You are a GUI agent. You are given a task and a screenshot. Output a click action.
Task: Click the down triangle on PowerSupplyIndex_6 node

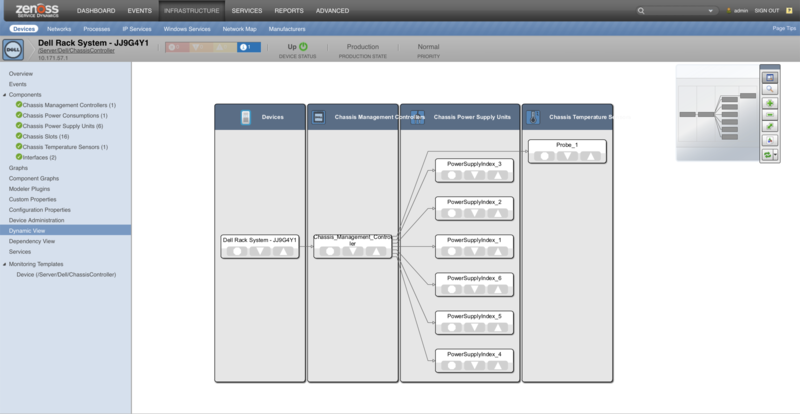474,289
